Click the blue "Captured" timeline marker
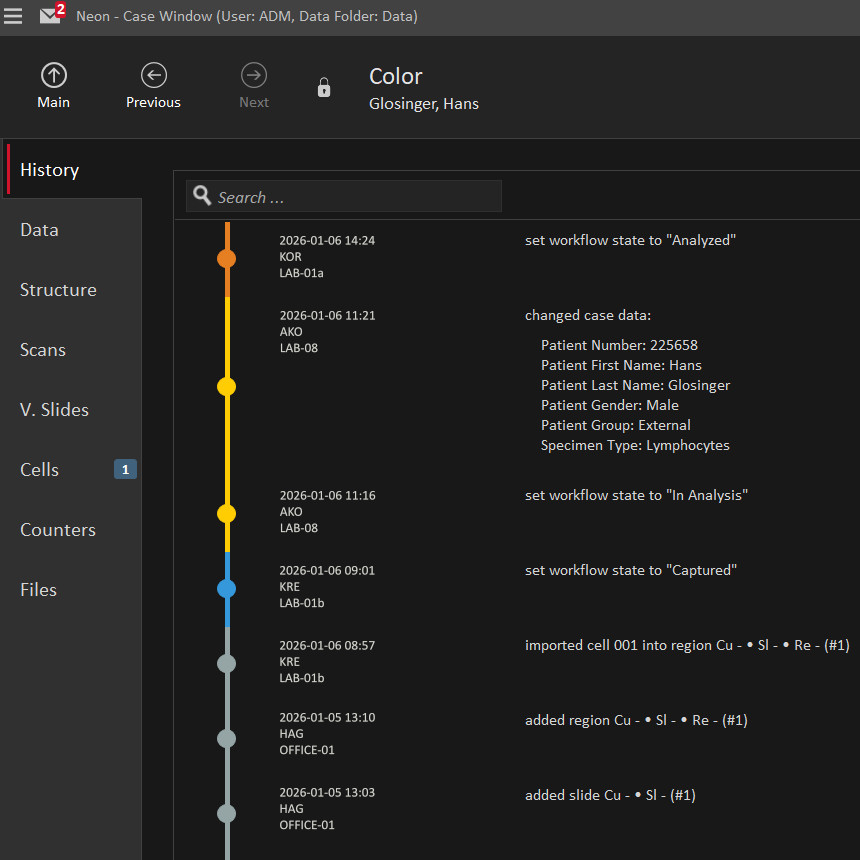Viewport: 860px width, 860px height. (x=227, y=589)
